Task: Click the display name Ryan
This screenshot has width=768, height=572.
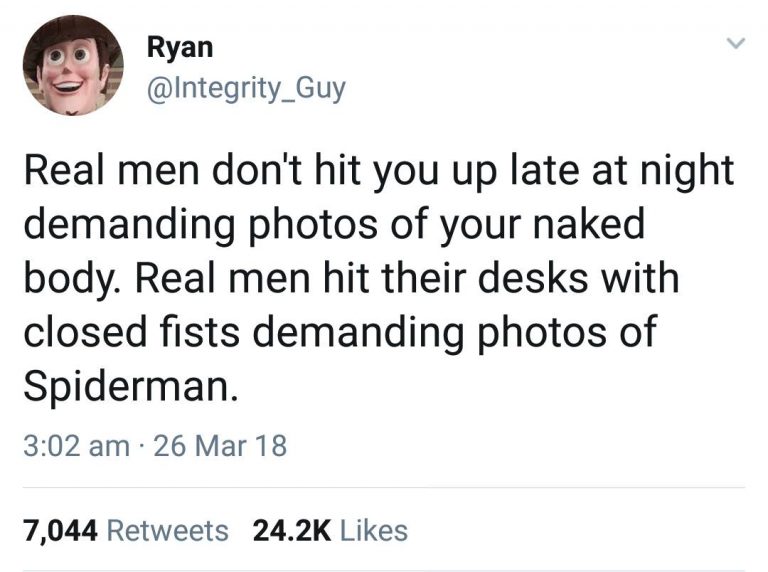Action: [179, 47]
